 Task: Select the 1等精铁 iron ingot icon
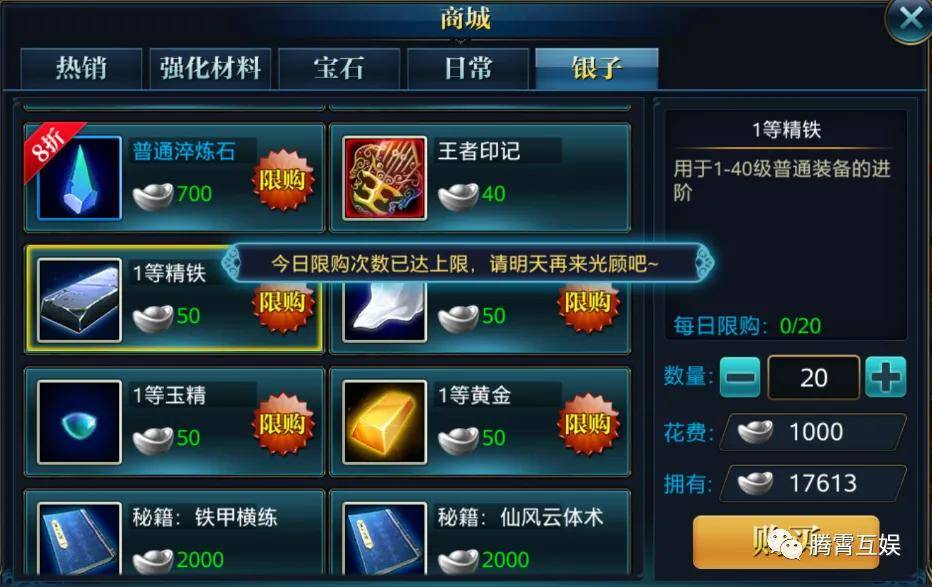pos(80,301)
